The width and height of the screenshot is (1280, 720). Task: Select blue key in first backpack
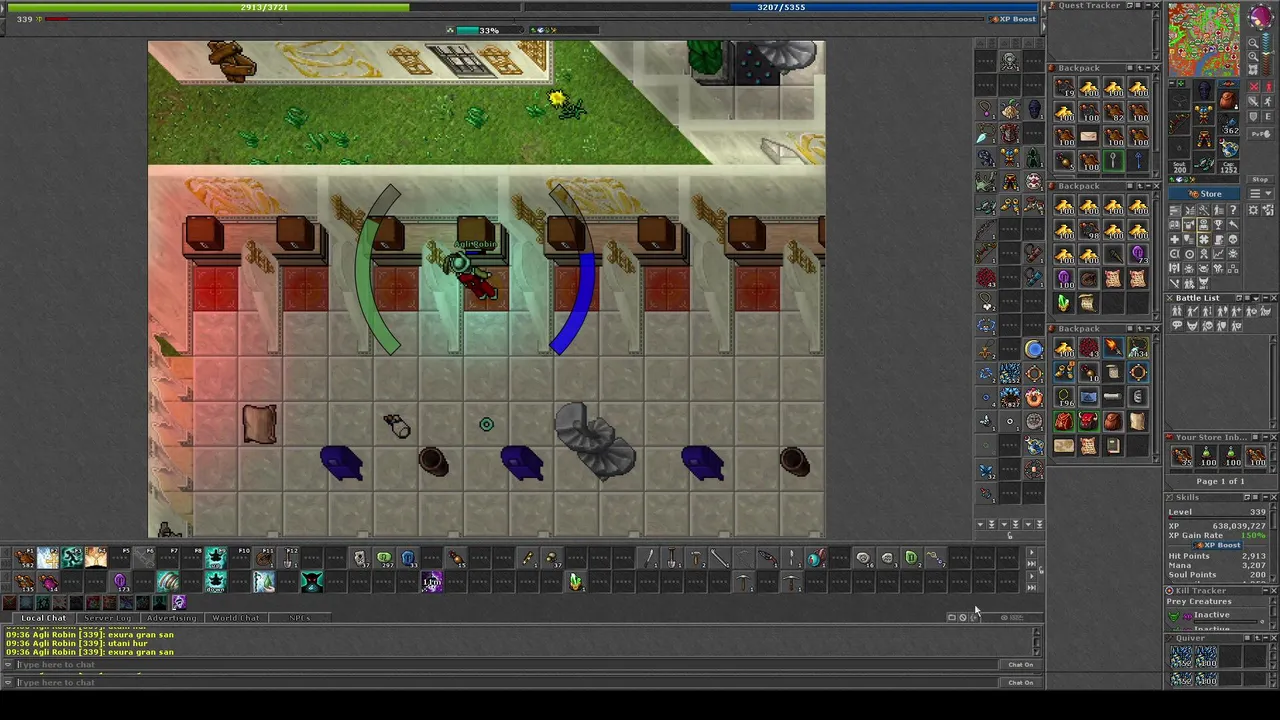[1138, 160]
